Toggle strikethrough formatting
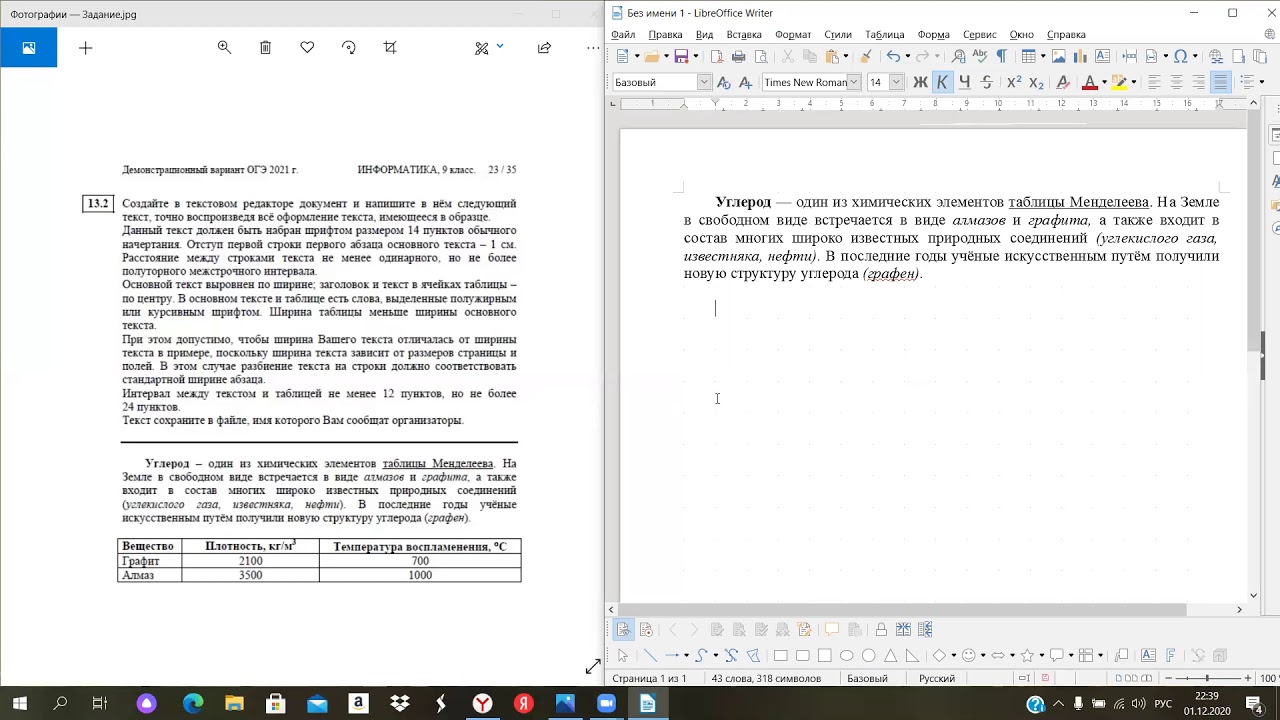Screen dimensions: 1280x720 click(x=986, y=82)
